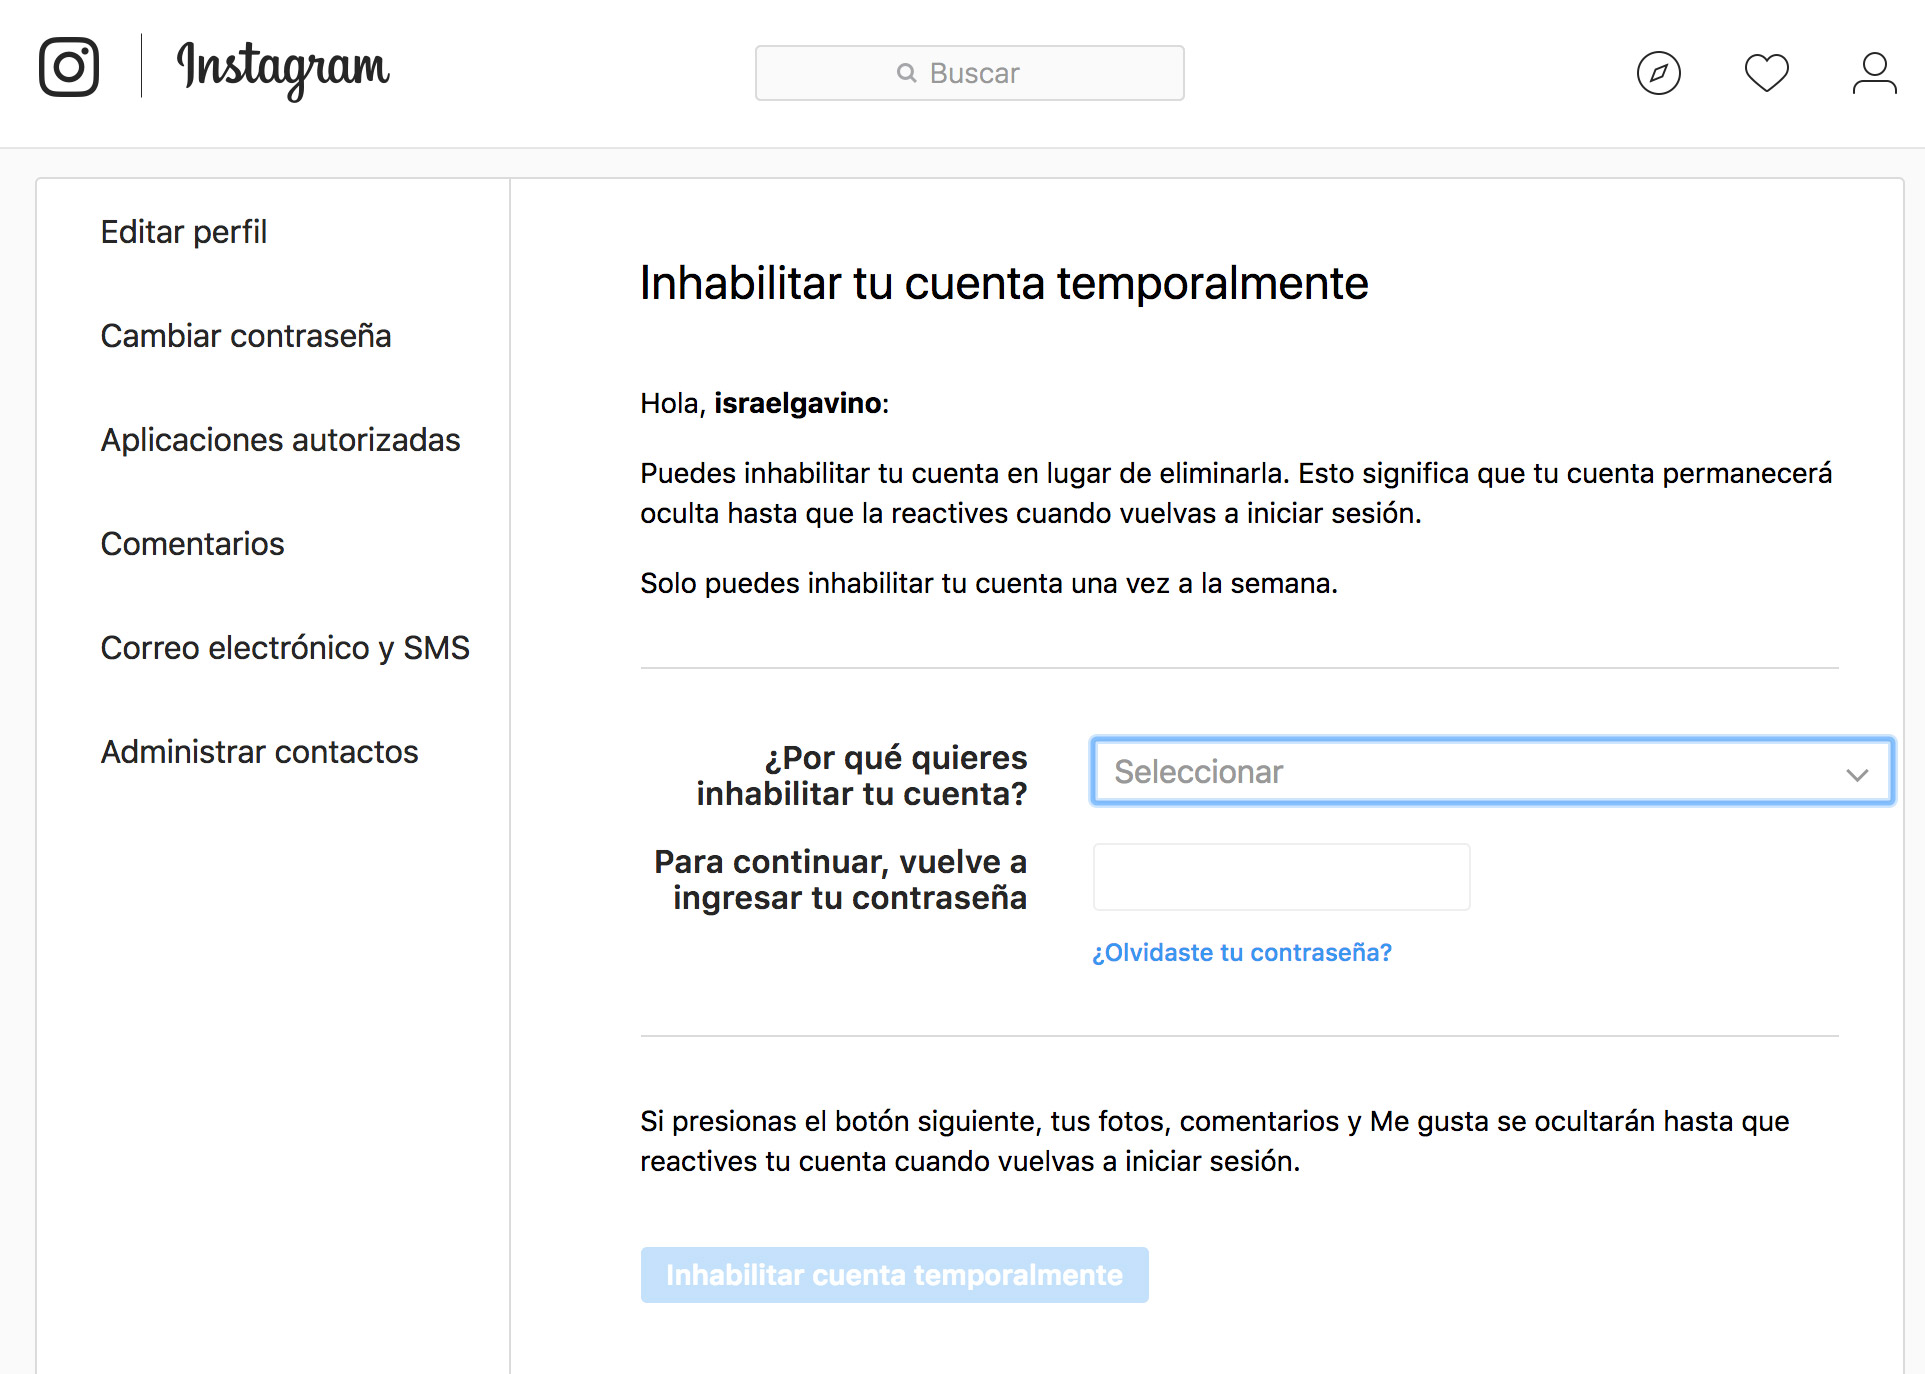The height and width of the screenshot is (1374, 1925).
Task: Open the Explore compass icon
Action: [x=1658, y=73]
